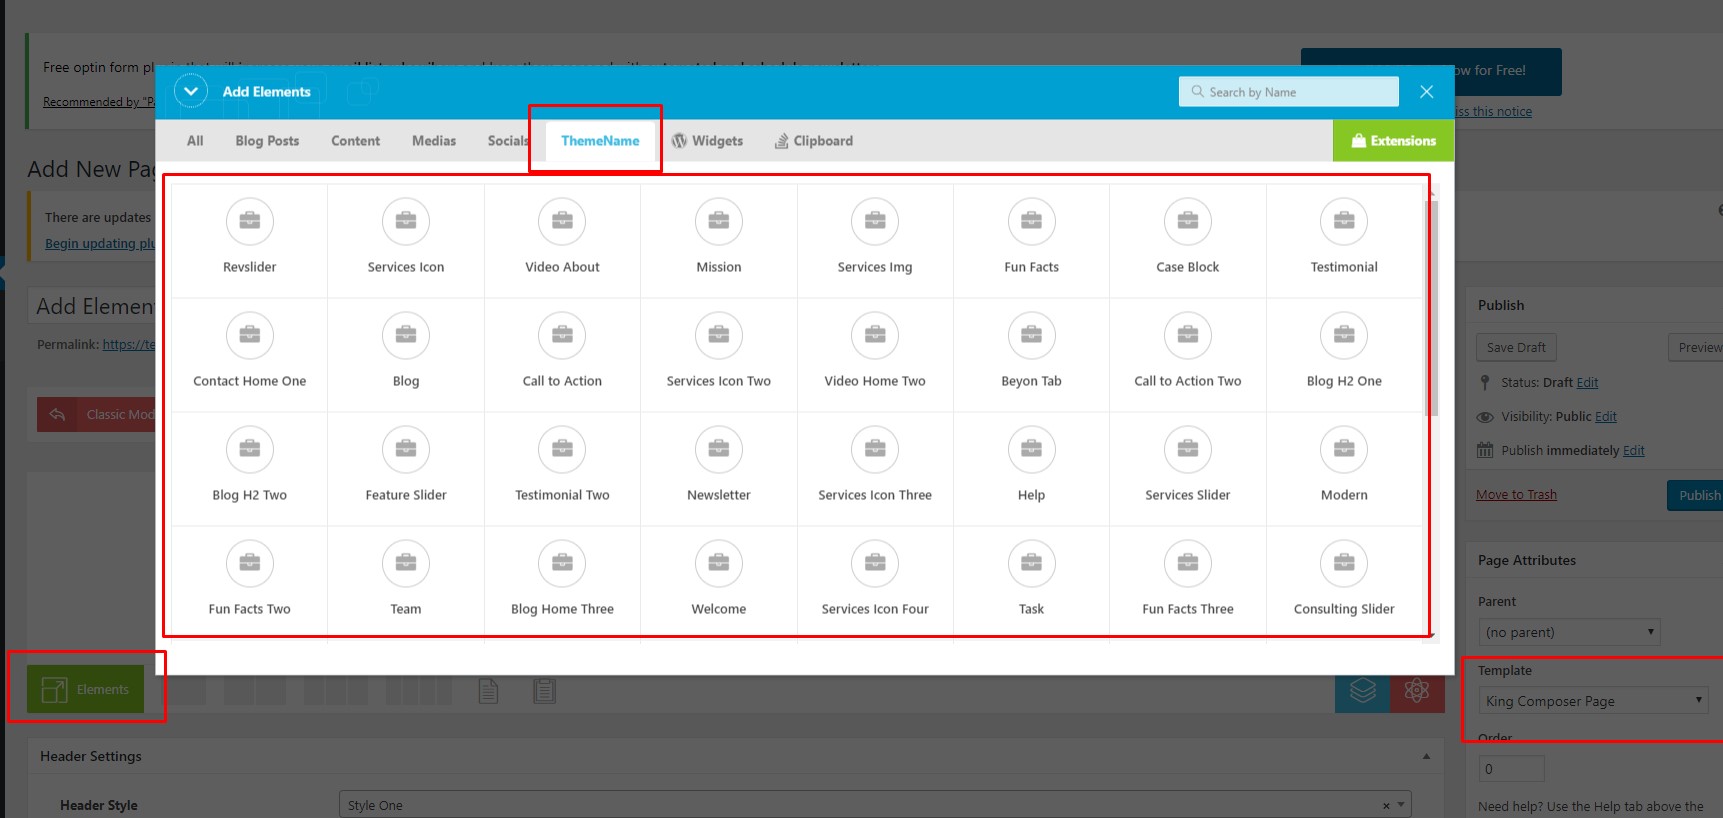Add the Consulting Slider element
The height and width of the screenshot is (818, 1723).
1343,582
